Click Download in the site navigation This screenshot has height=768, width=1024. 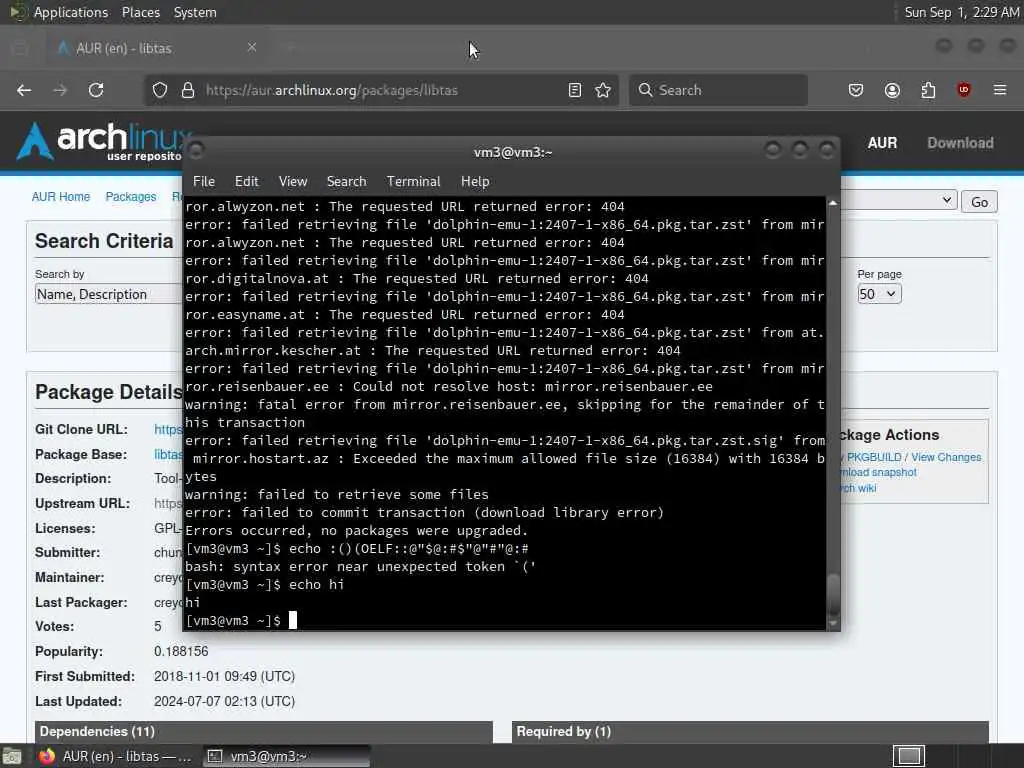961,143
